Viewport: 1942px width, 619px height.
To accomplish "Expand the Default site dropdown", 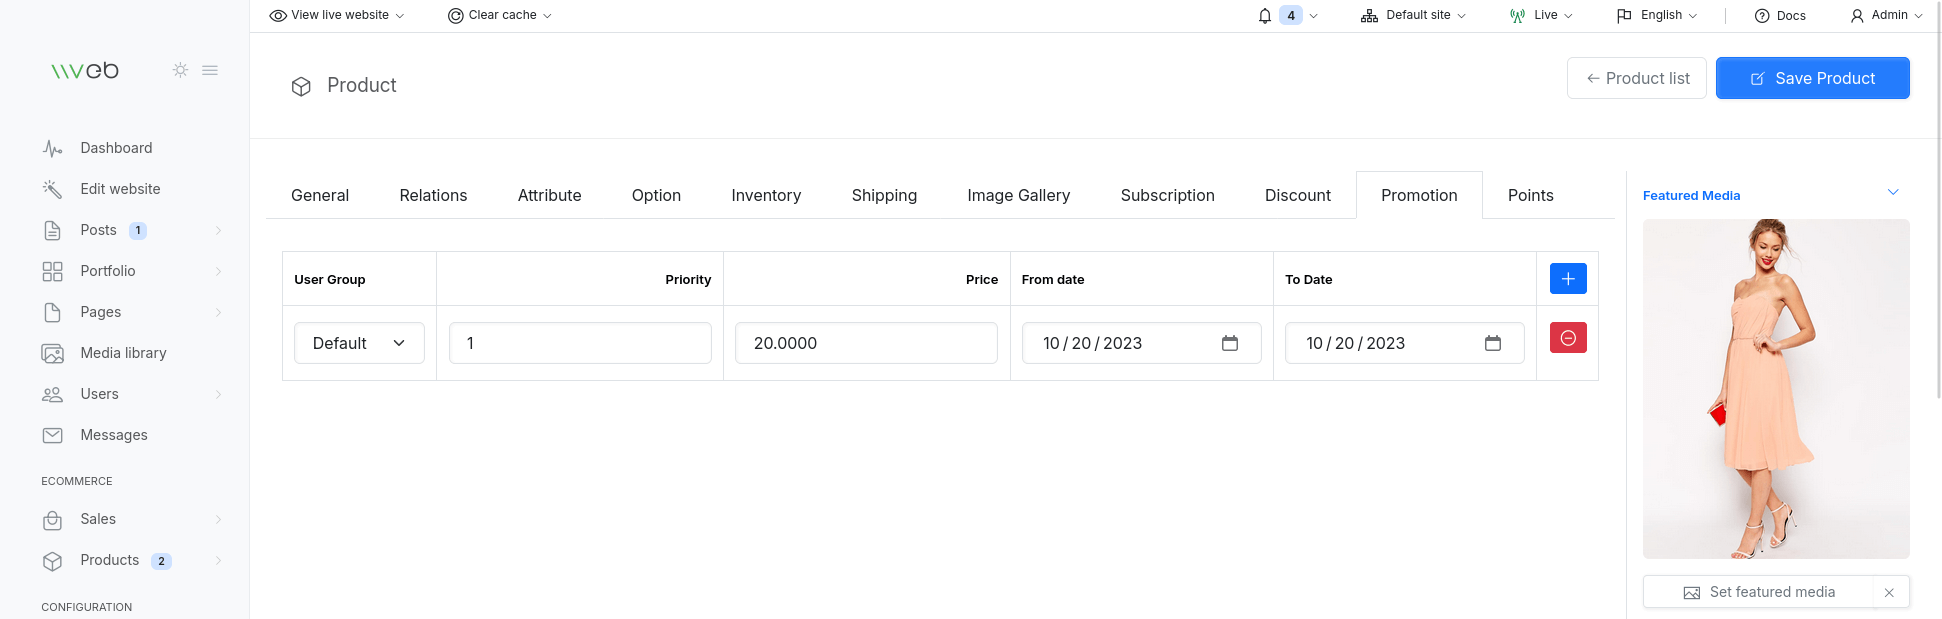I will click(1413, 15).
